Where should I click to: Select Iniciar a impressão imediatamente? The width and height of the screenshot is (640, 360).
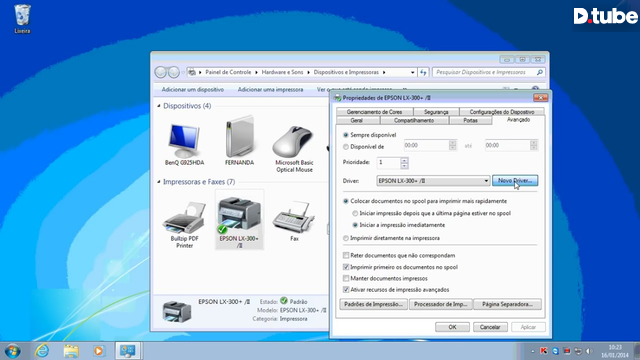click(x=355, y=225)
